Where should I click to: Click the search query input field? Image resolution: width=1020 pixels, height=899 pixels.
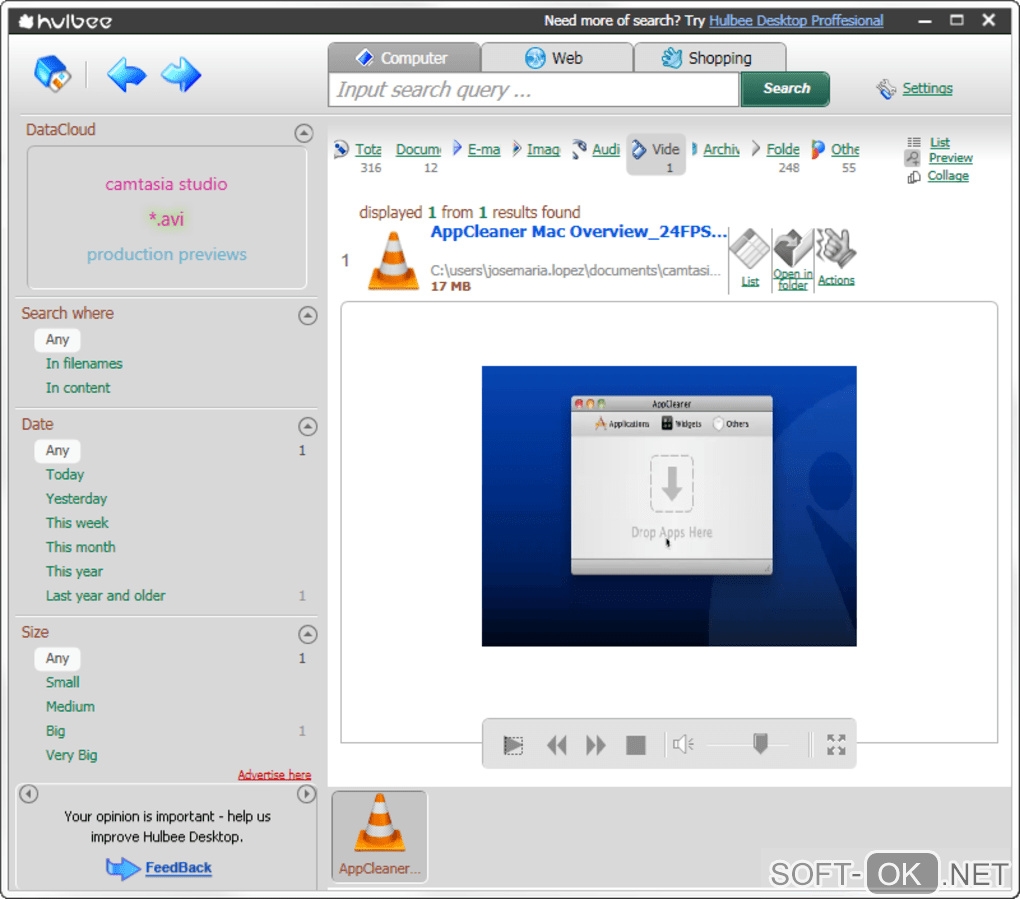[x=534, y=90]
